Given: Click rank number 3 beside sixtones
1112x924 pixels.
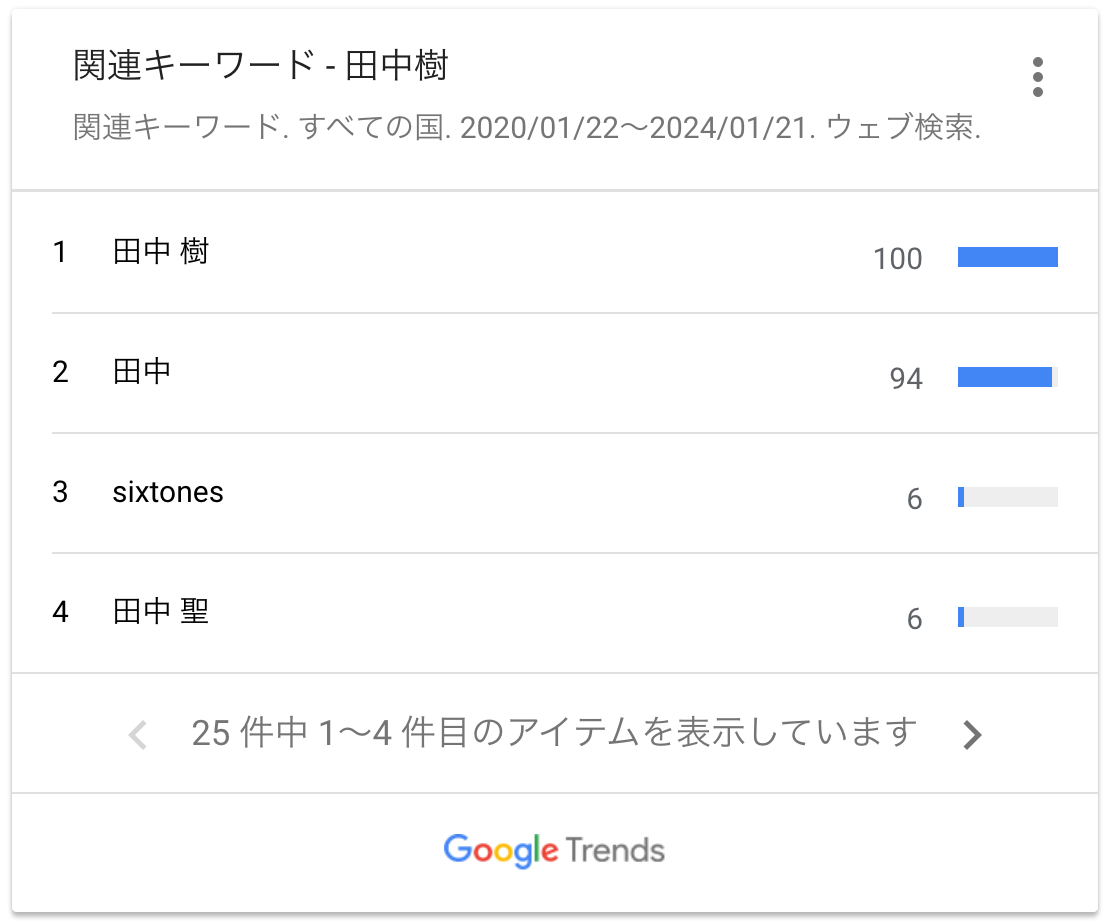Looking at the screenshot, I should pyautogui.click(x=60, y=492).
